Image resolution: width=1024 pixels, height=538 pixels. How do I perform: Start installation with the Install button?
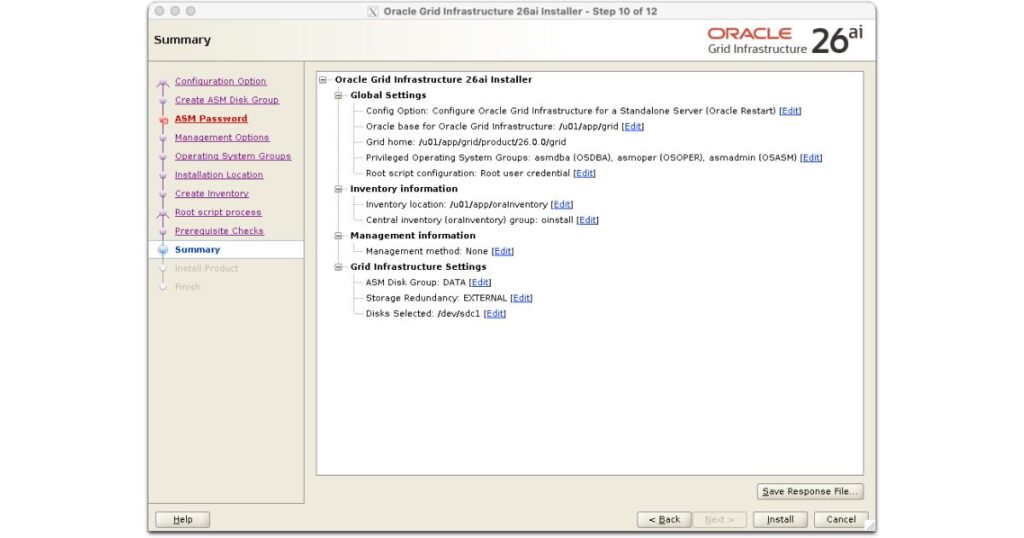780,520
